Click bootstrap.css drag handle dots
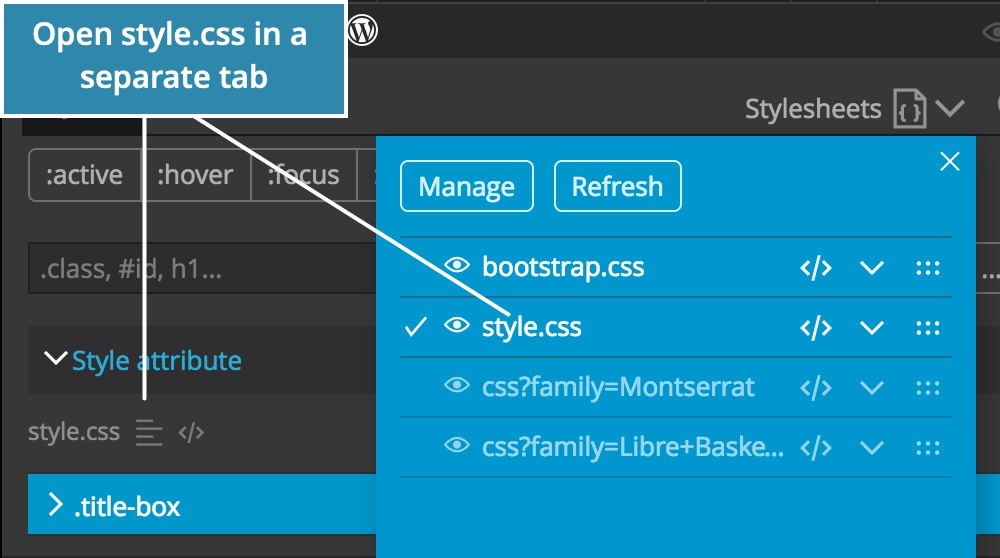Viewport: 1000px width, 558px height. coord(928,268)
